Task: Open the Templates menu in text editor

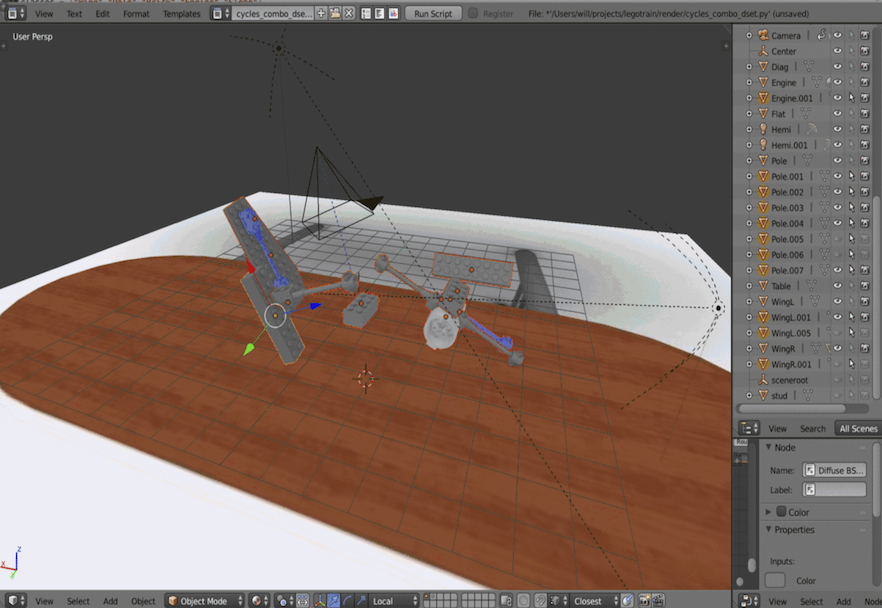Action: click(181, 14)
